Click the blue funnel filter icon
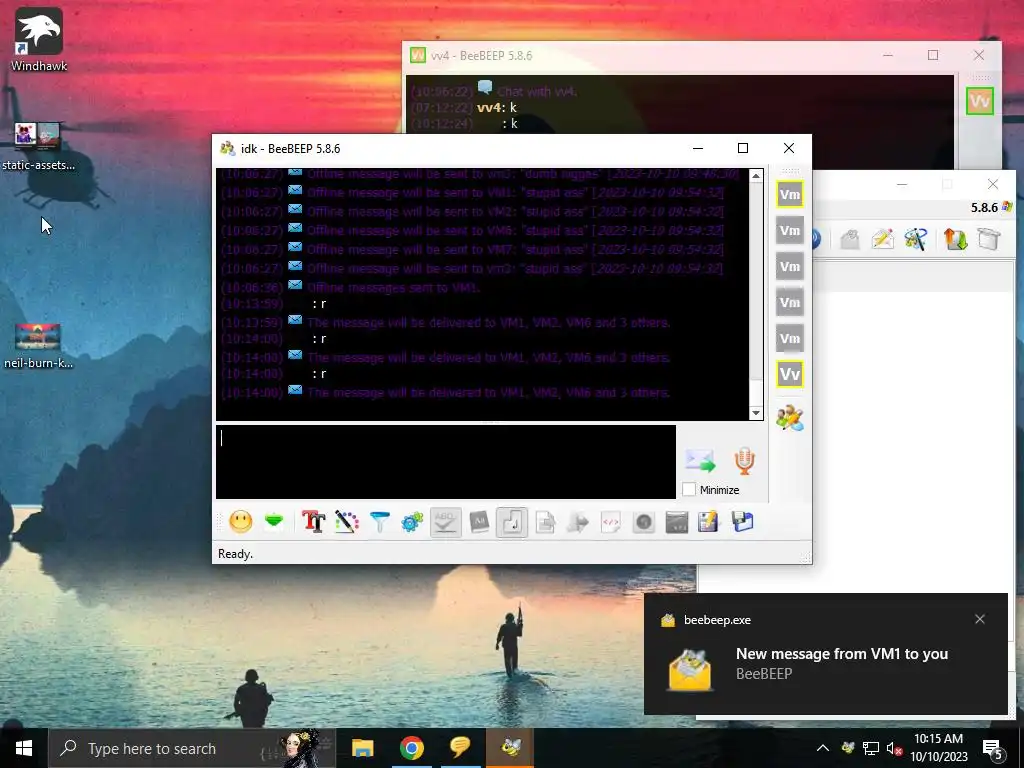Image resolution: width=1024 pixels, height=768 pixels. pyautogui.click(x=379, y=522)
